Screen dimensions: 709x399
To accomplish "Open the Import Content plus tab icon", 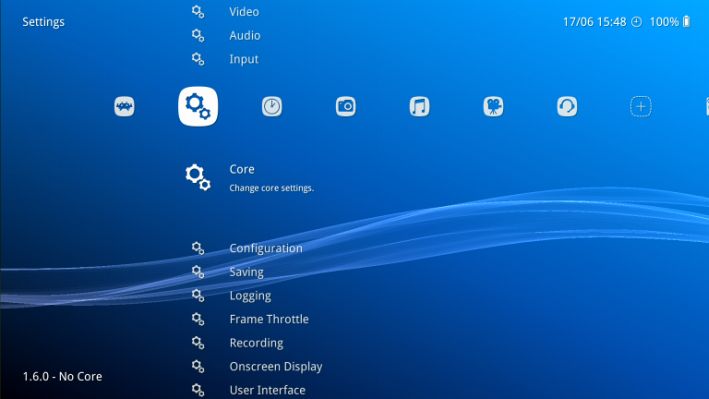I will tap(641, 107).
